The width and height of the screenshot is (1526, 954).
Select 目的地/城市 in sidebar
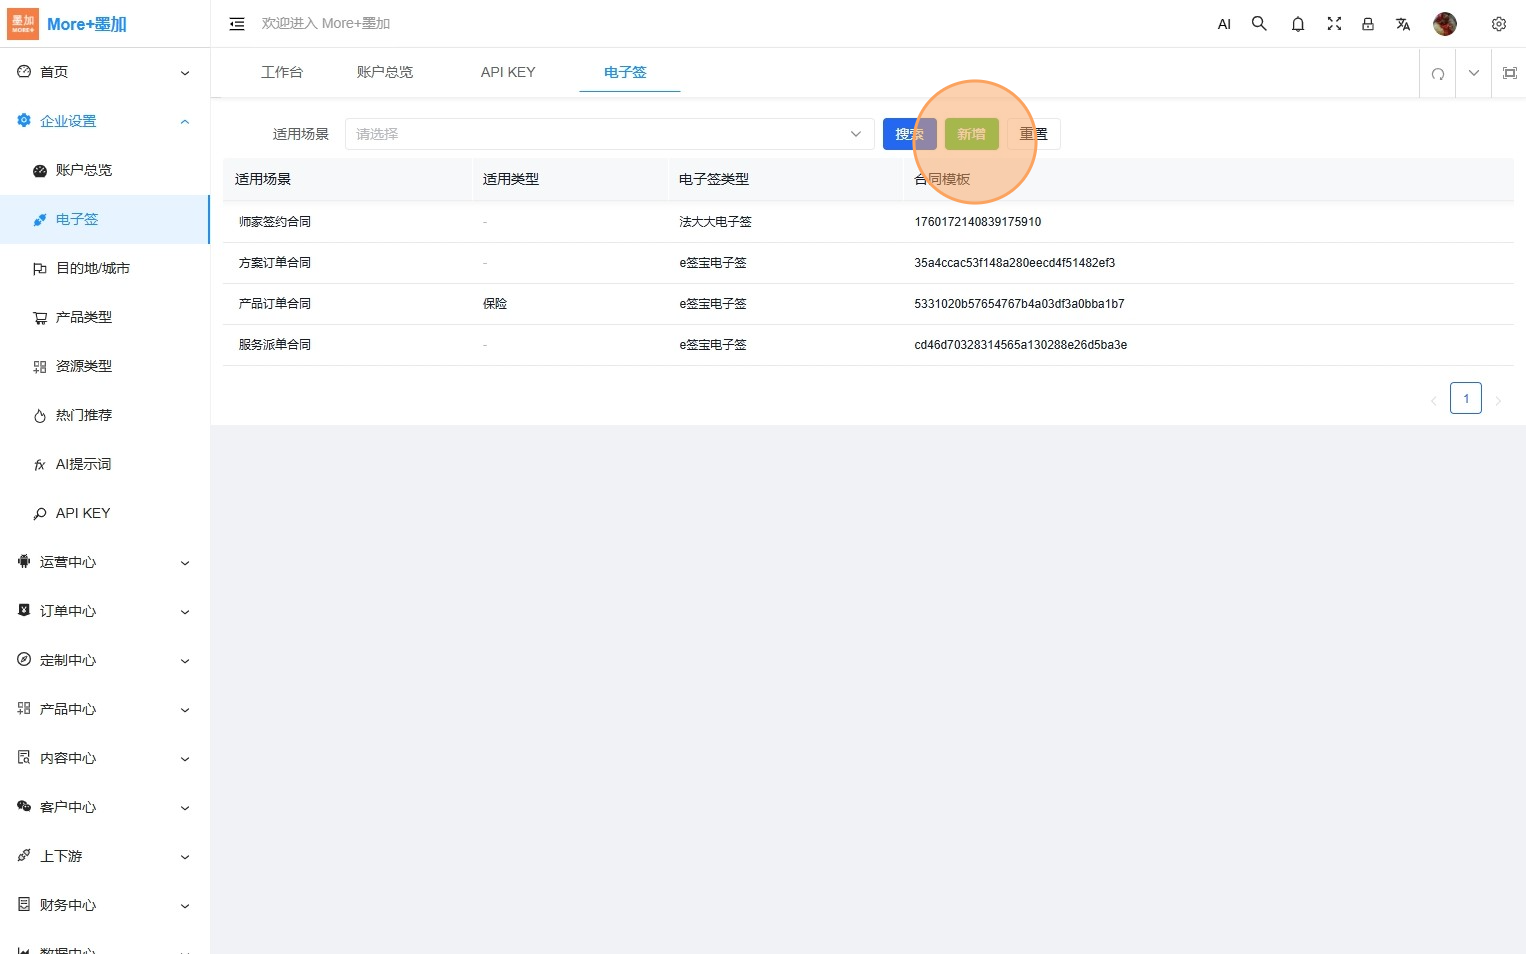click(x=92, y=268)
